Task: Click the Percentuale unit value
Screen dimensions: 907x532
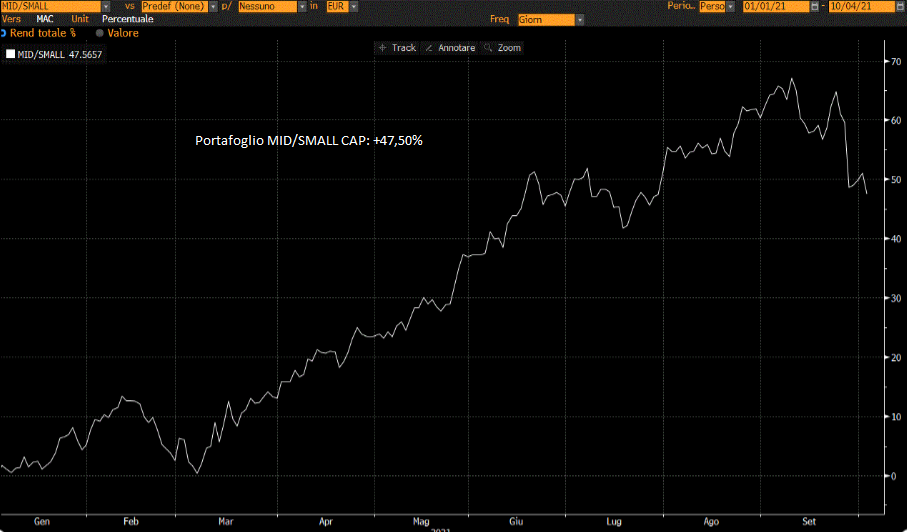Action: [128, 19]
